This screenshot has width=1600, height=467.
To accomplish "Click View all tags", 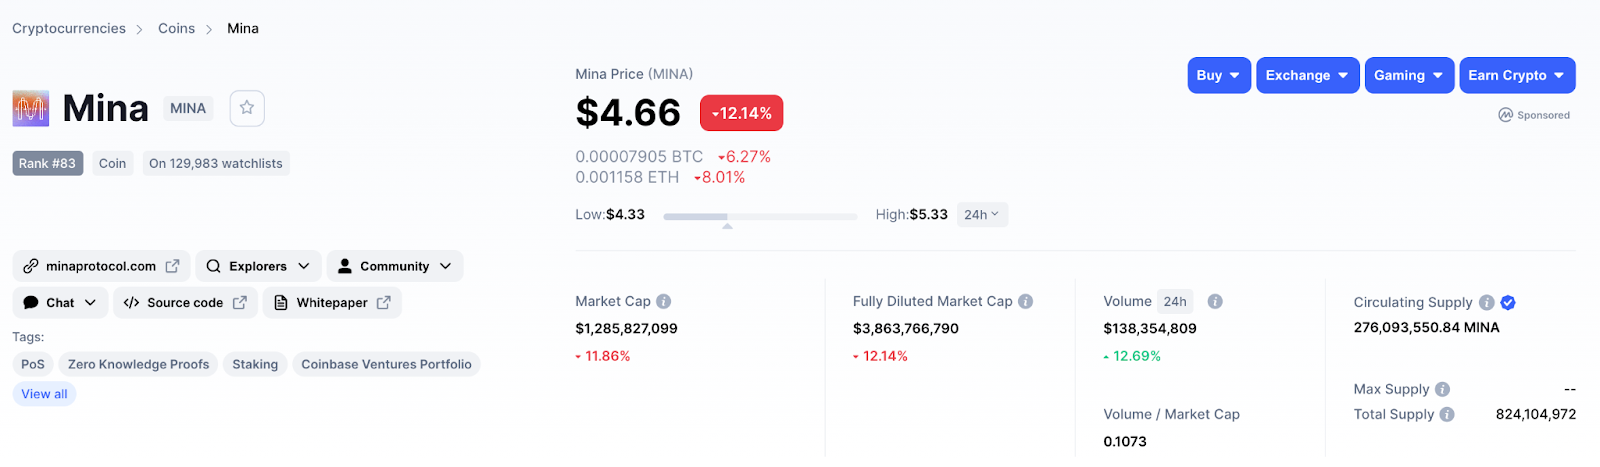I will click(x=45, y=394).
